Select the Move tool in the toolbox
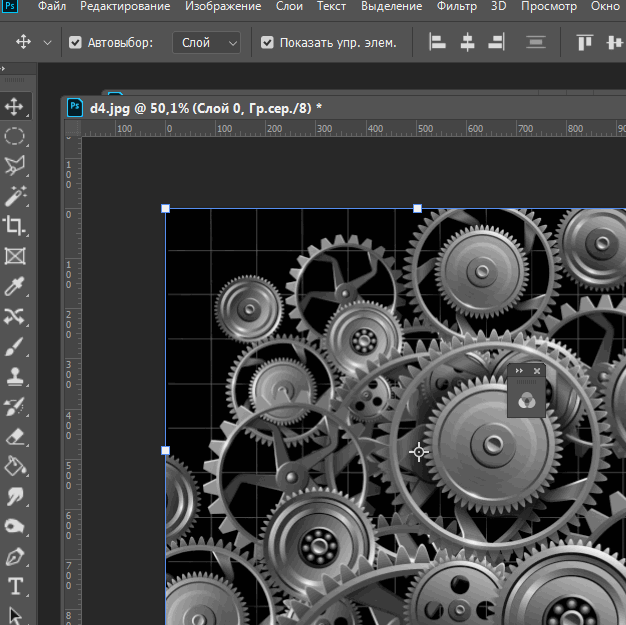 coord(14,107)
